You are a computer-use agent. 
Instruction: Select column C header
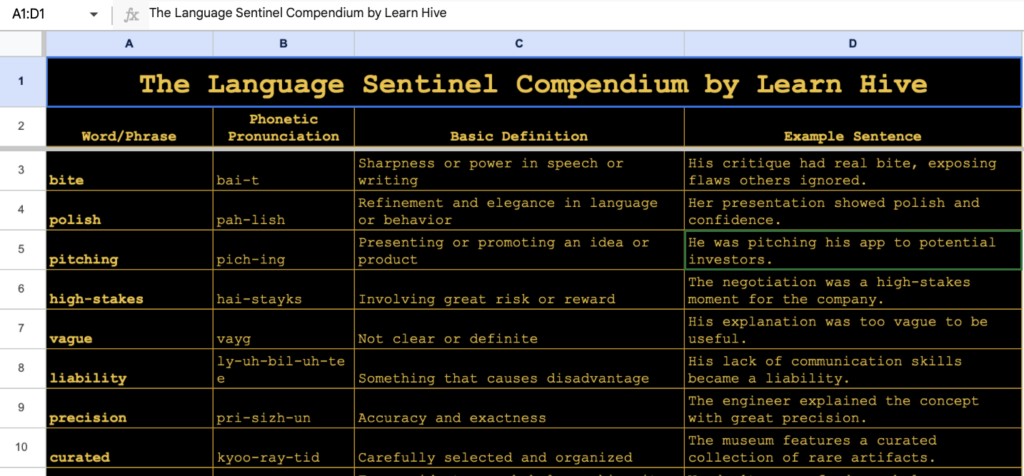pyautogui.click(x=519, y=44)
